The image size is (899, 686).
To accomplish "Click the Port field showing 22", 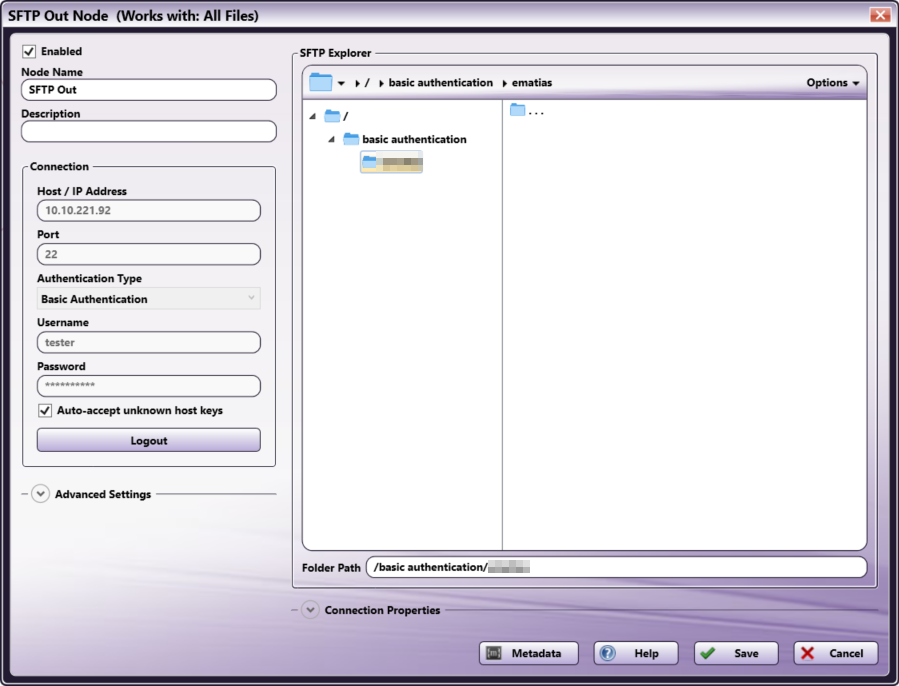I will click(x=148, y=254).
